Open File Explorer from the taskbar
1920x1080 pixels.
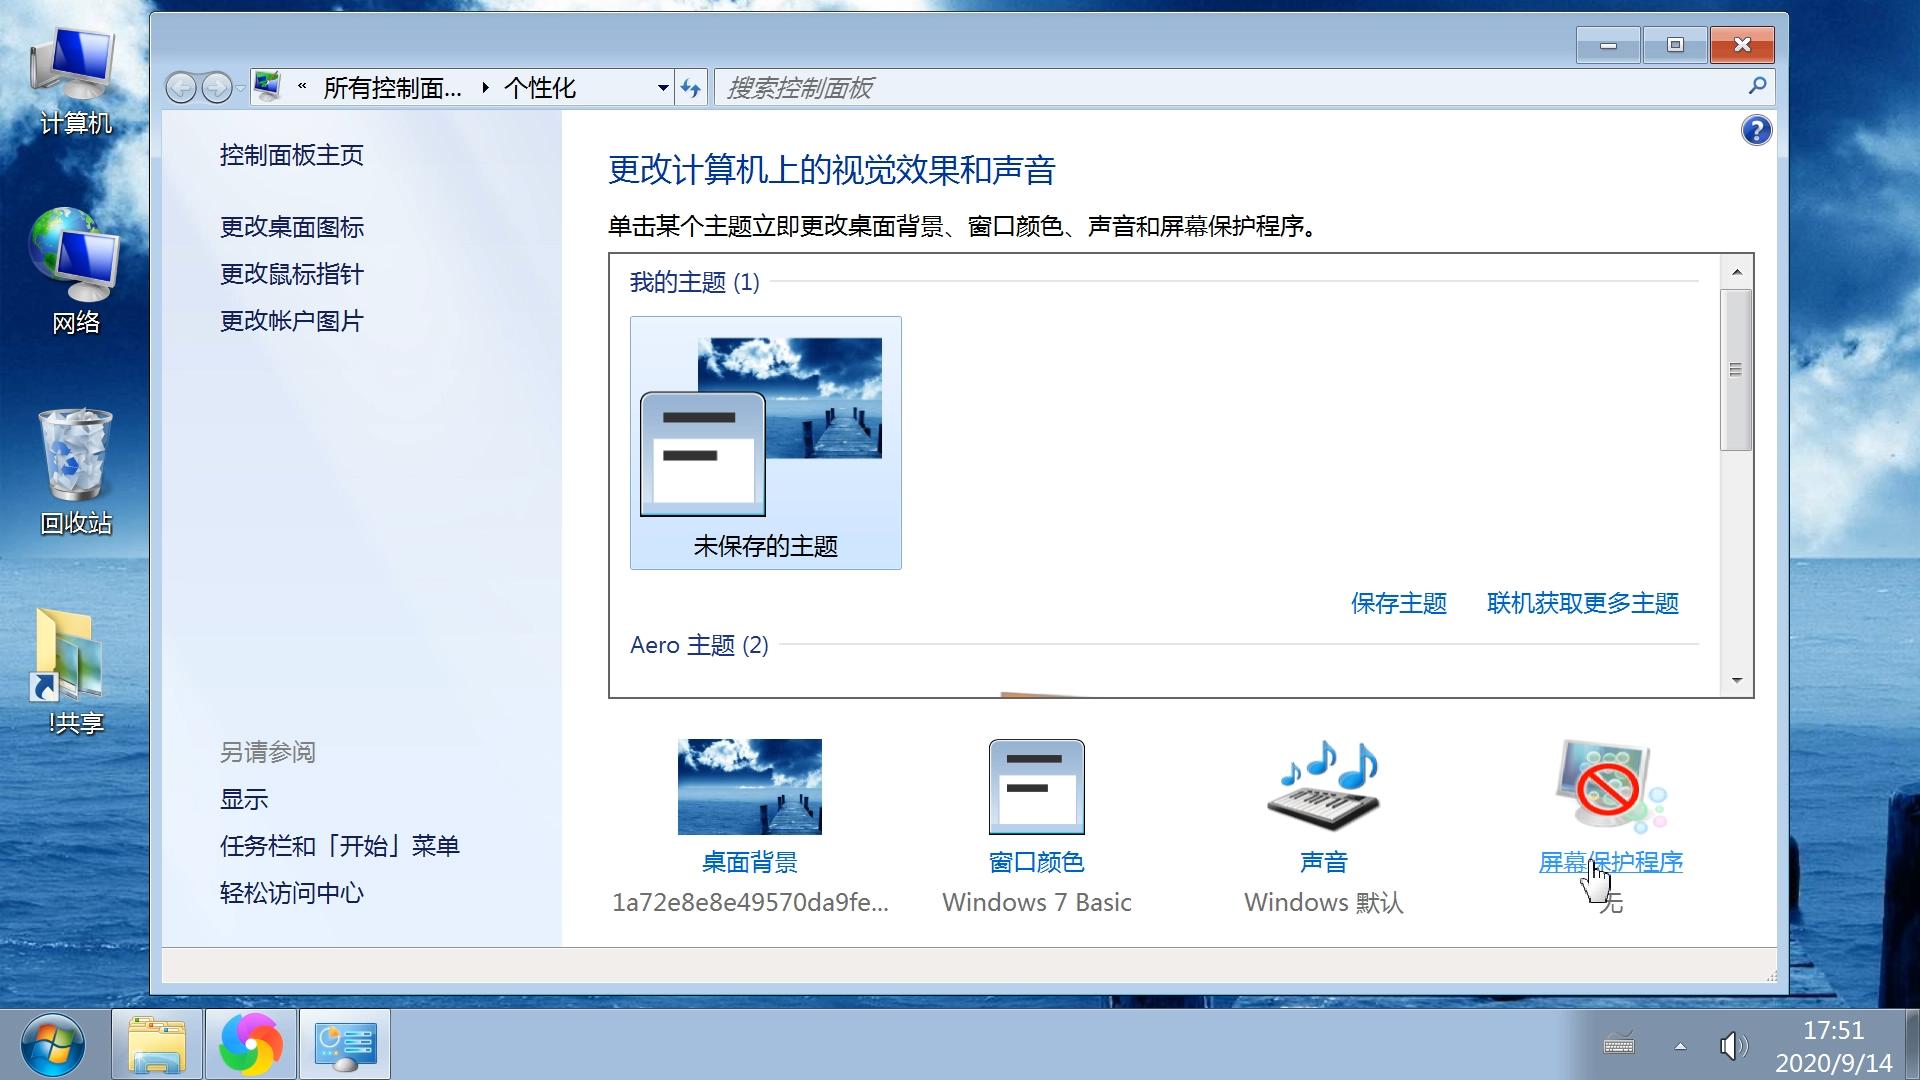pyautogui.click(x=157, y=1044)
